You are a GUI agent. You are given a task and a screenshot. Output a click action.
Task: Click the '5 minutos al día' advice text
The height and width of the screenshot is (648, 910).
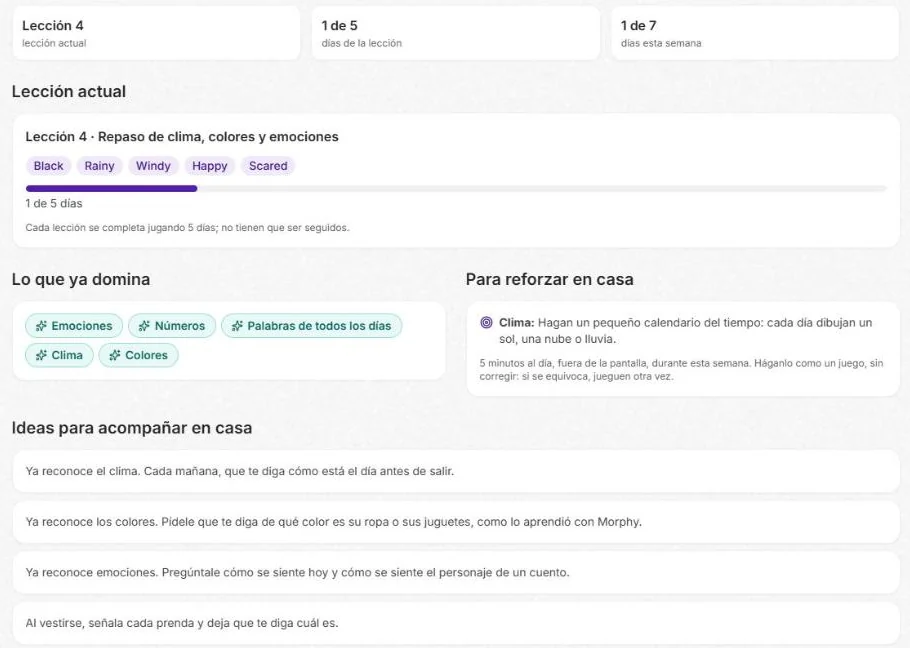(681, 370)
